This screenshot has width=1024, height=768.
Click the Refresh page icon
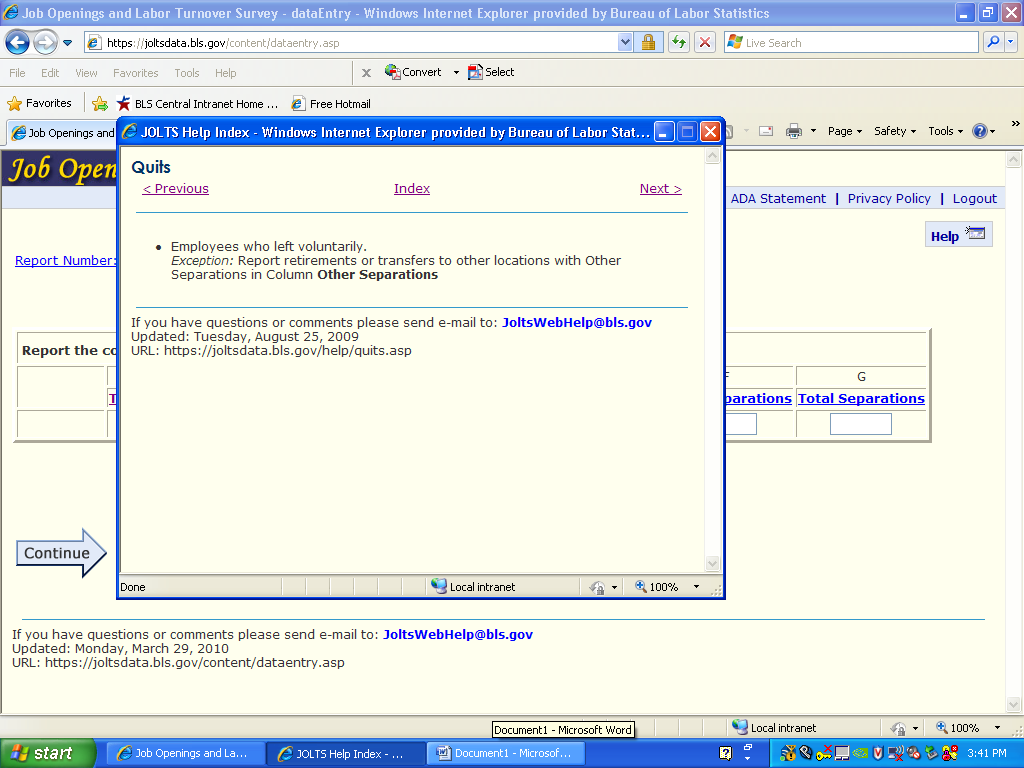679,43
